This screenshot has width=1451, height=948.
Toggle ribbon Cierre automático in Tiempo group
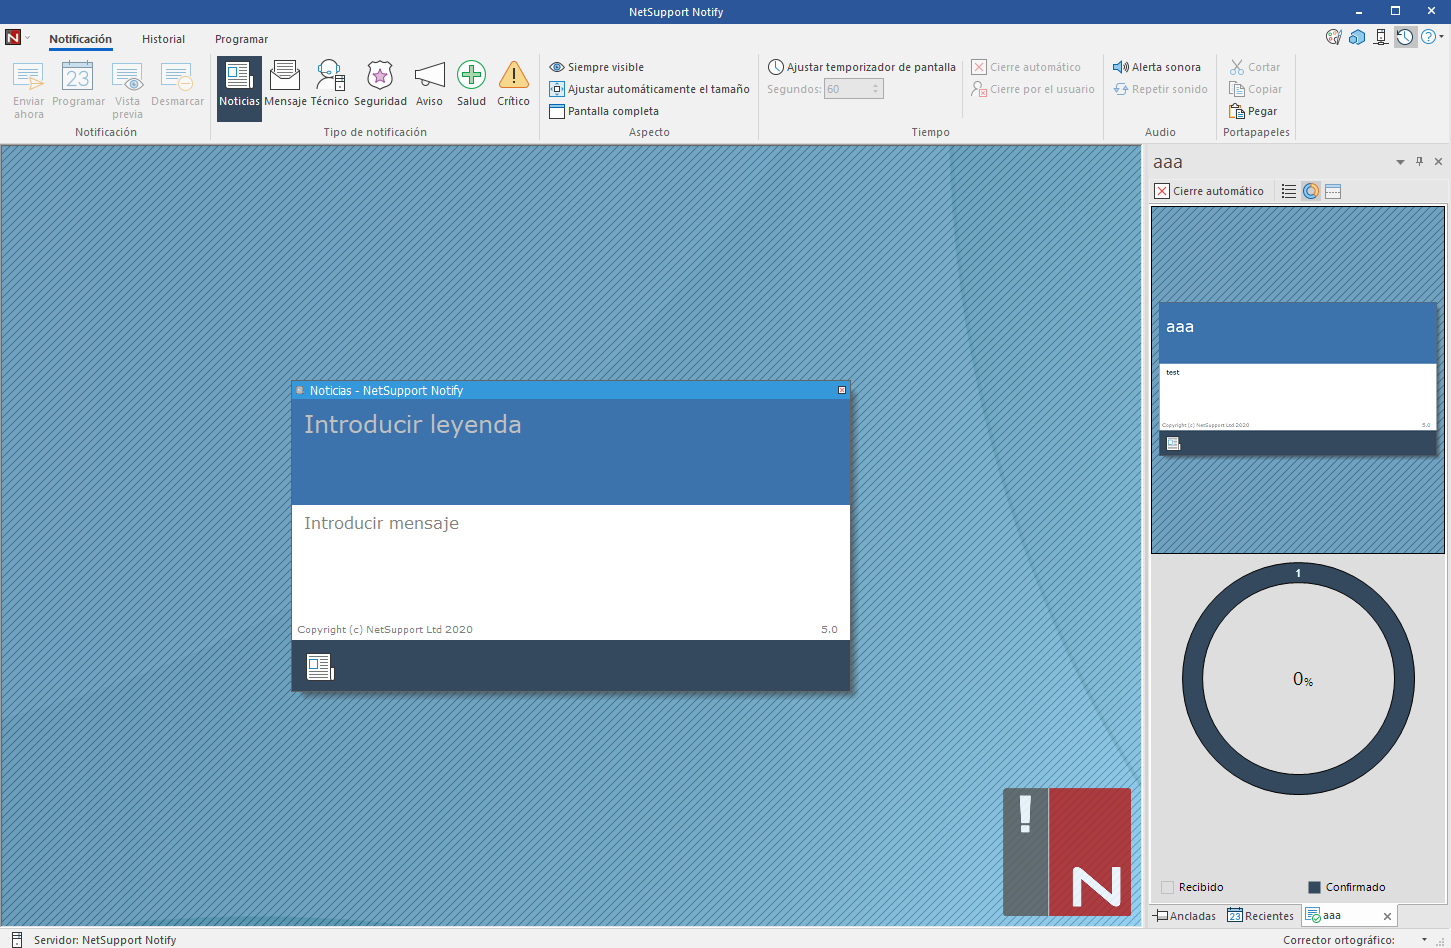[x=1026, y=67]
